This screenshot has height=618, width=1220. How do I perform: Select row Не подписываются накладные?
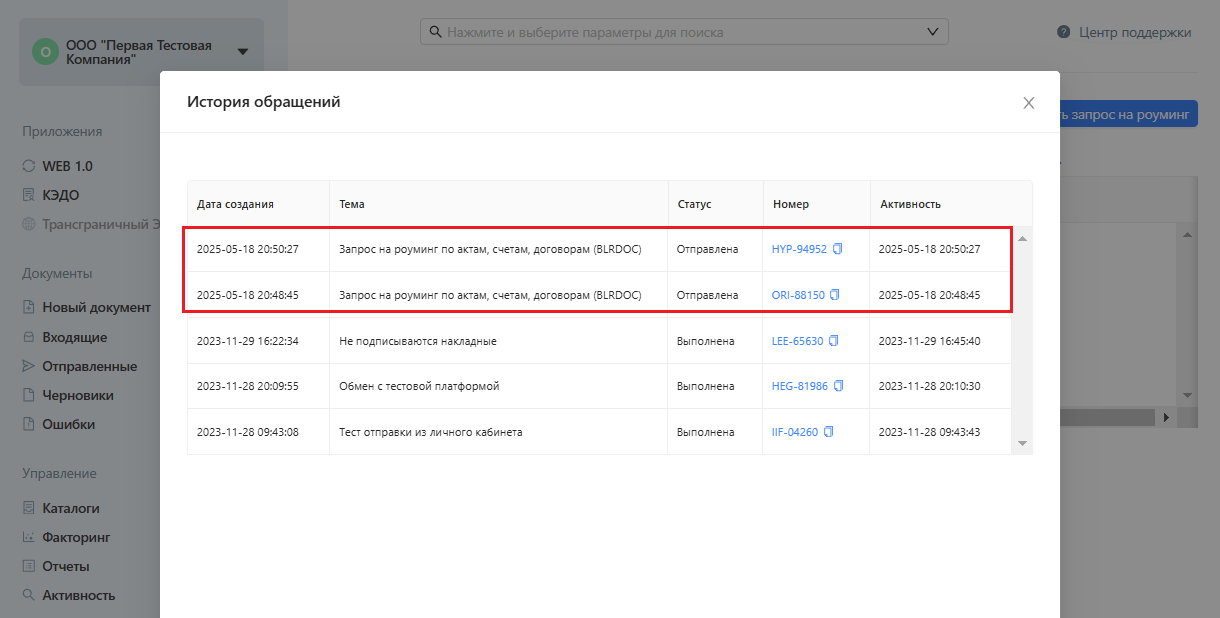coord(600,341)
